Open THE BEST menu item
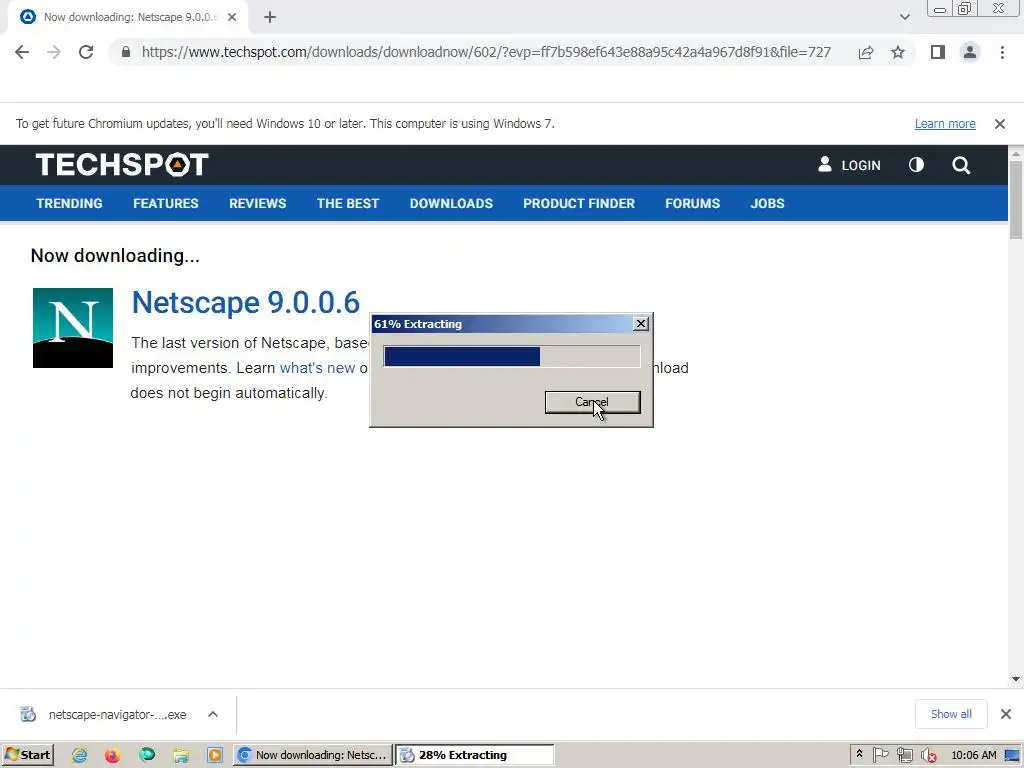 [348, 204]
